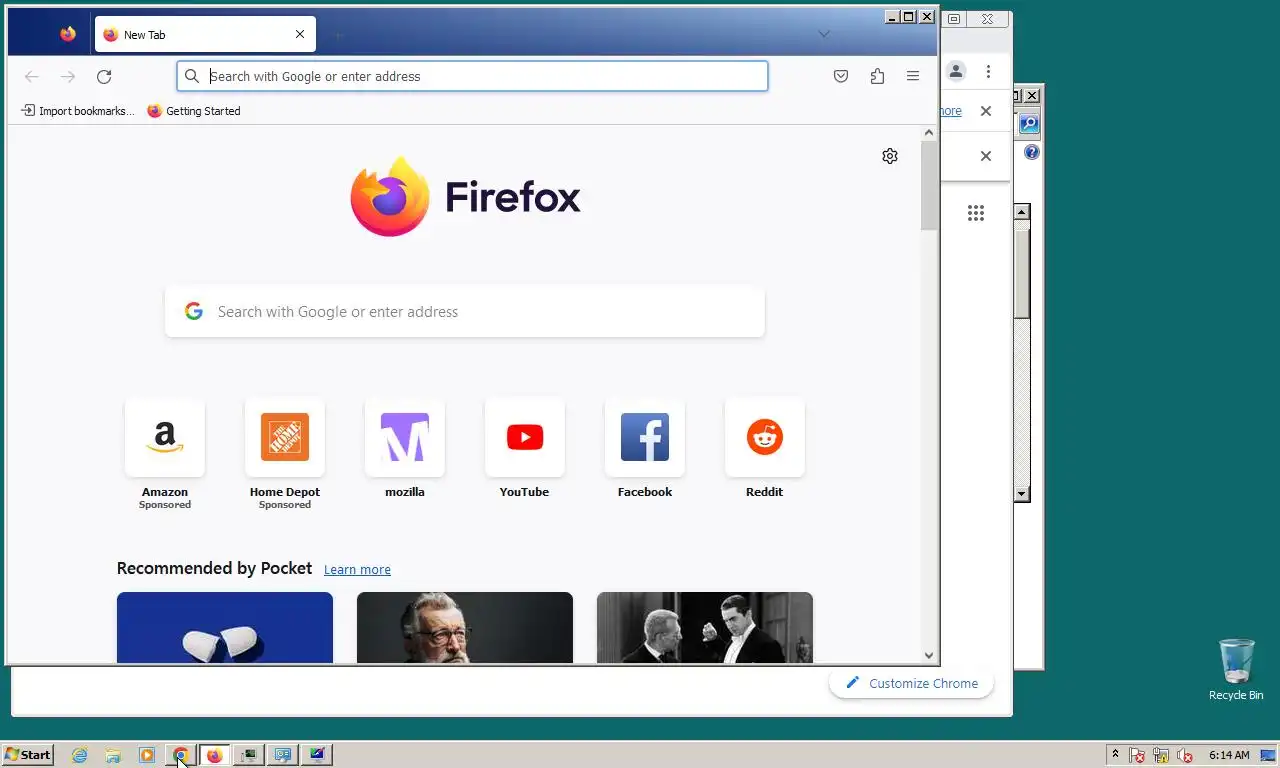The width and height of the screenshot is (1280, 768).
Task: Dismiss the upper Chrome notification bar
Action: pyautogui.click(x=986, y=111)
